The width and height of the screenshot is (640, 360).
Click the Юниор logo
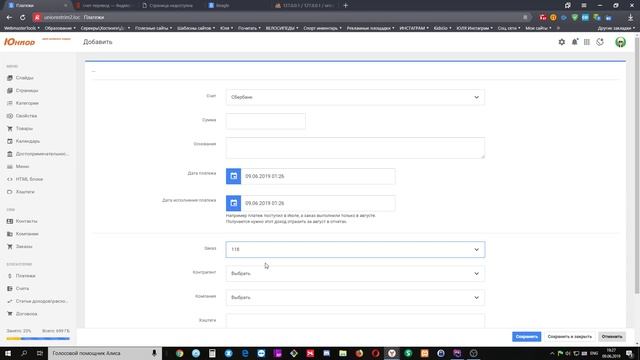(x=19, y=42)
